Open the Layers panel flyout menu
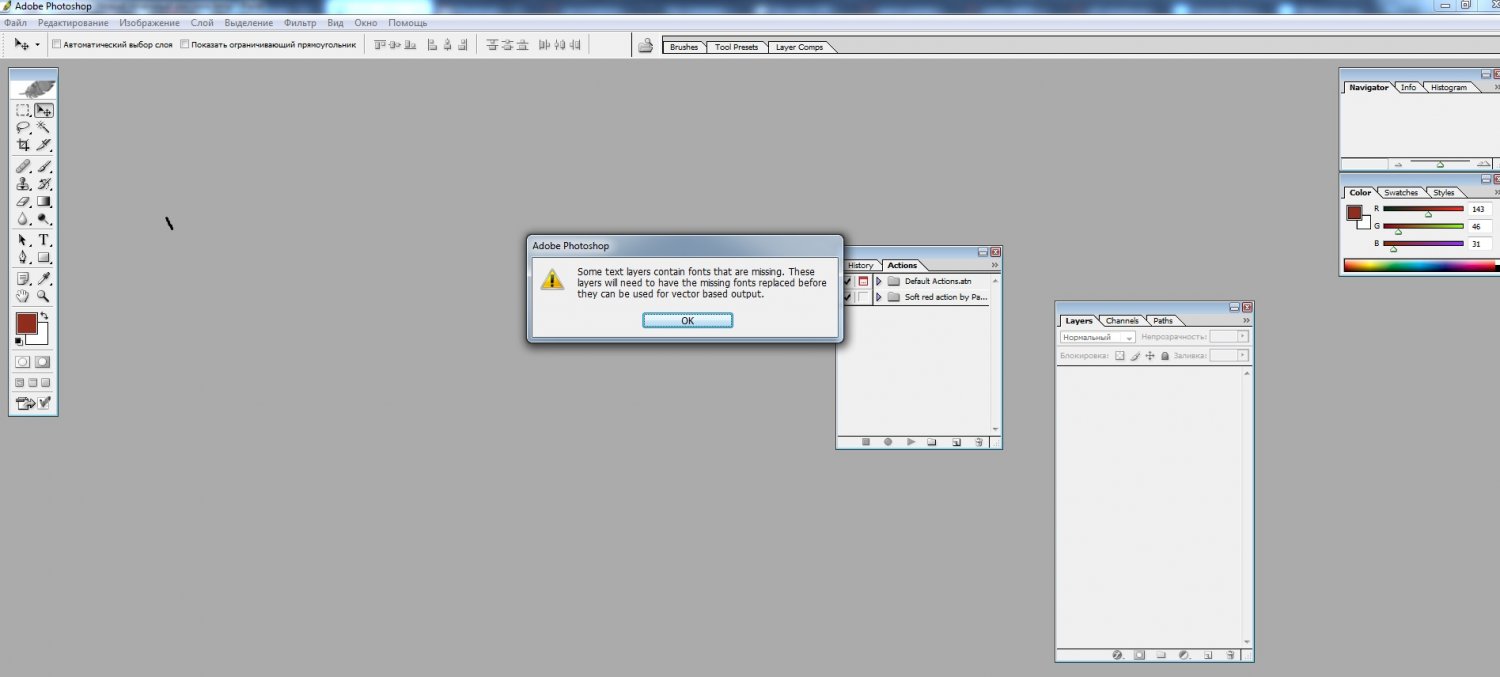Image resolution: width=1500 pixels, height=677 pixels. click(1246, 321)
